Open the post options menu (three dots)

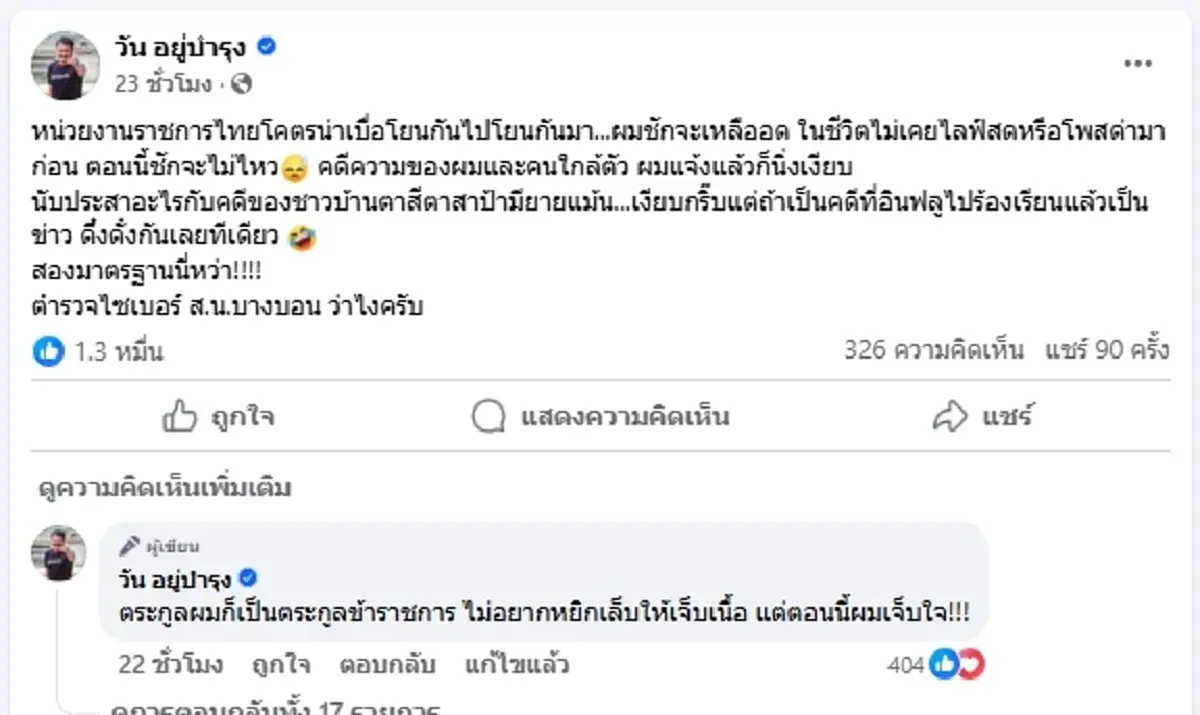(x=1137, y=62)
